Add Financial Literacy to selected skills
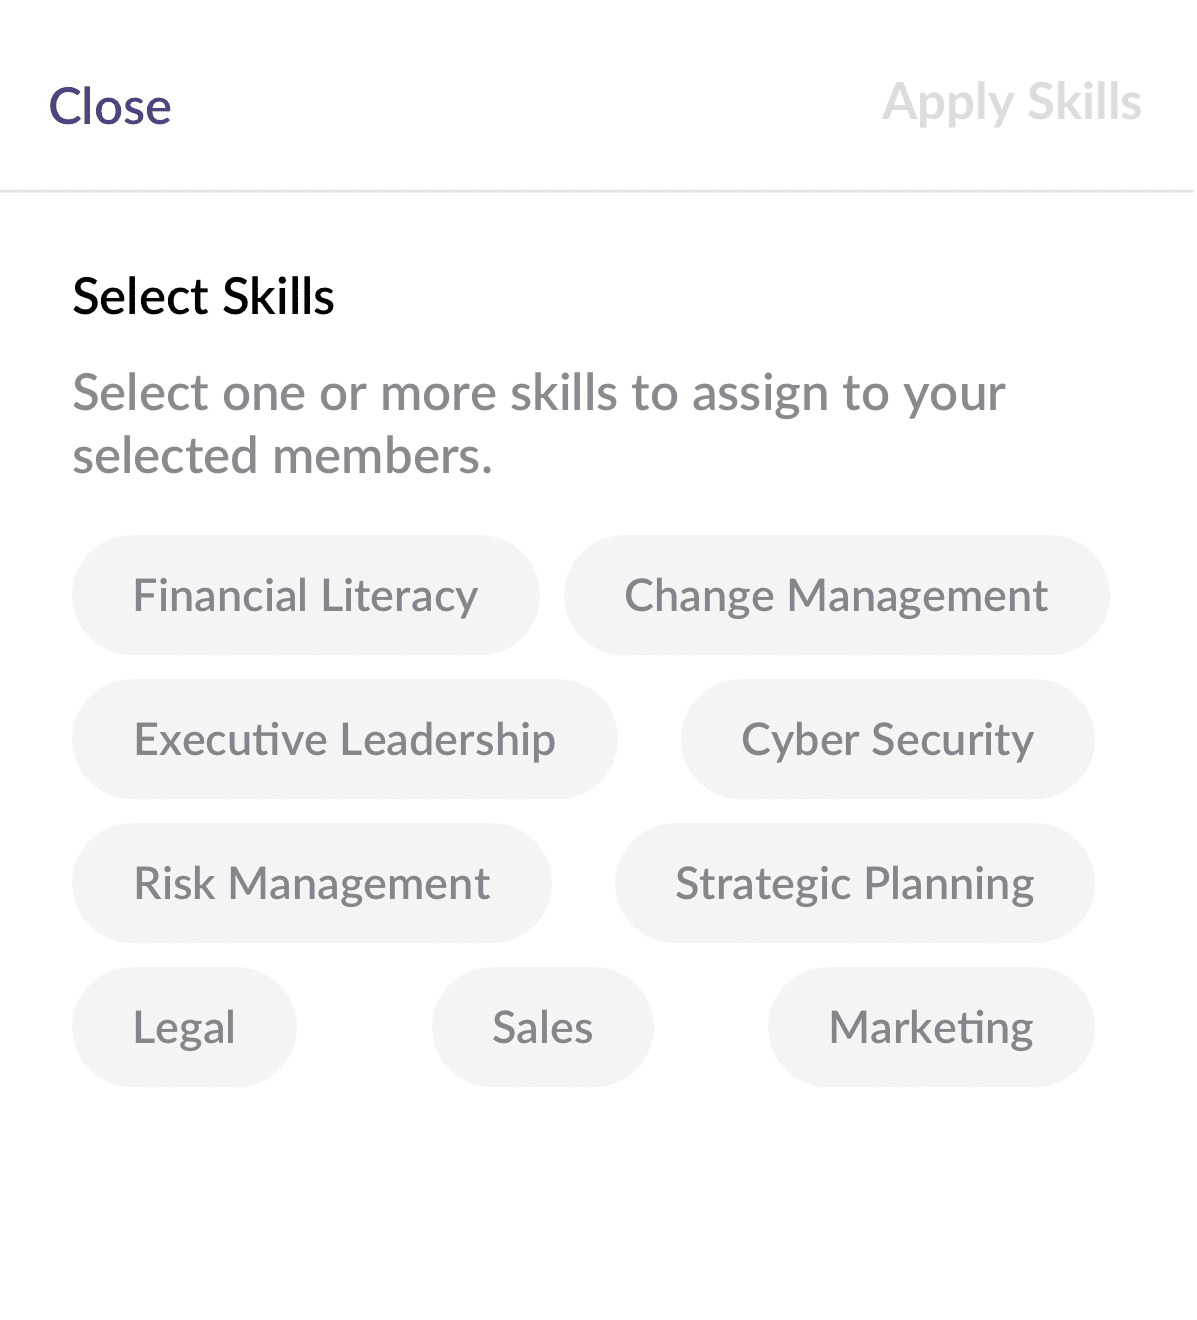 click(305, 595)
